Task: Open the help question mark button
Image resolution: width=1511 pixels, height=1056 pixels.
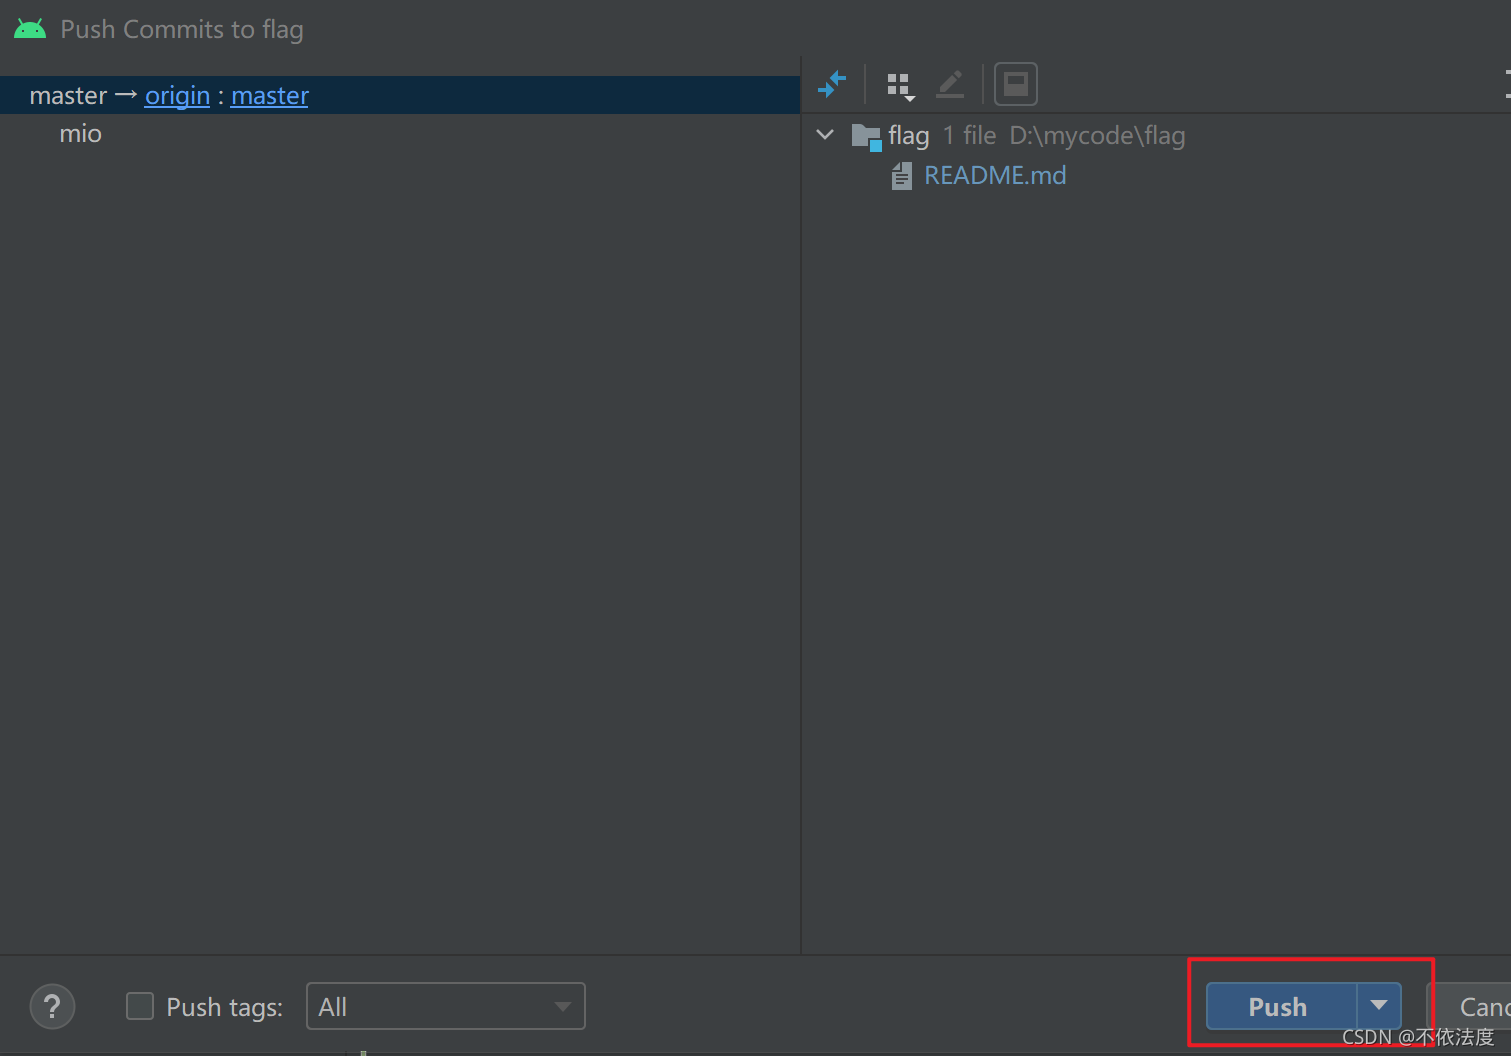Action: coord(52,1006)
